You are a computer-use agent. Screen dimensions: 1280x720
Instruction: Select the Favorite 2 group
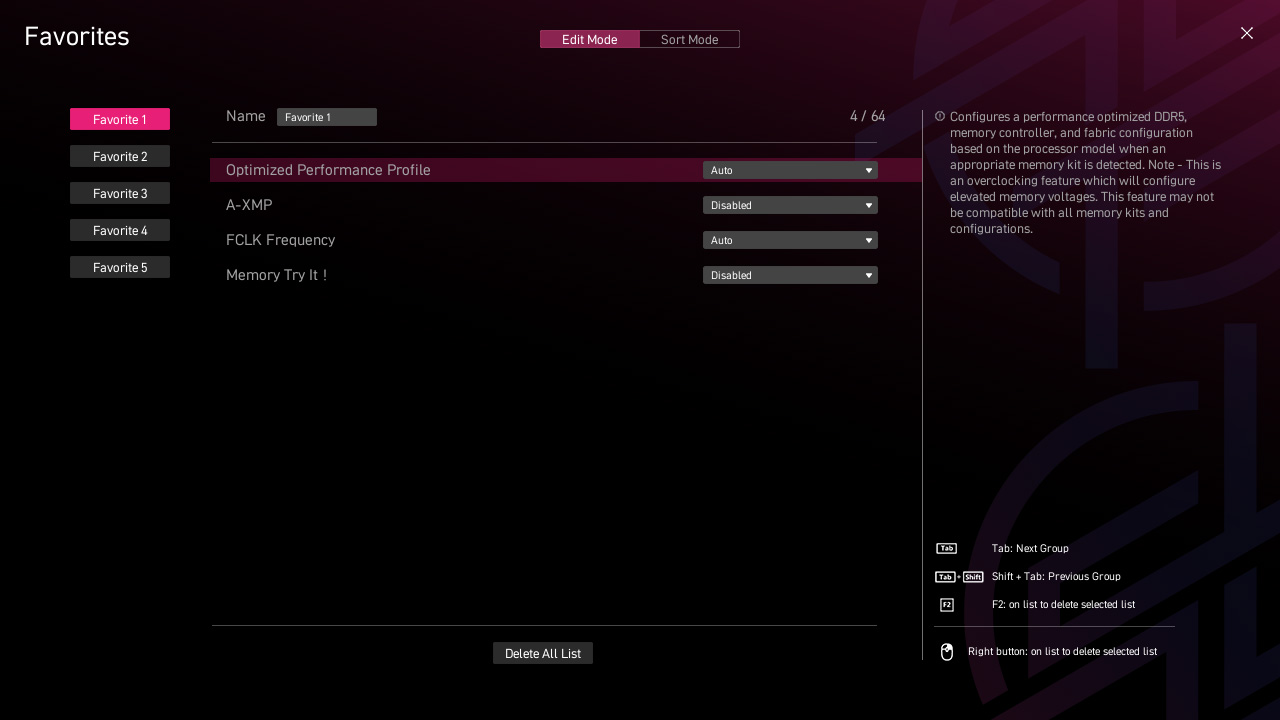click(120, 156)
